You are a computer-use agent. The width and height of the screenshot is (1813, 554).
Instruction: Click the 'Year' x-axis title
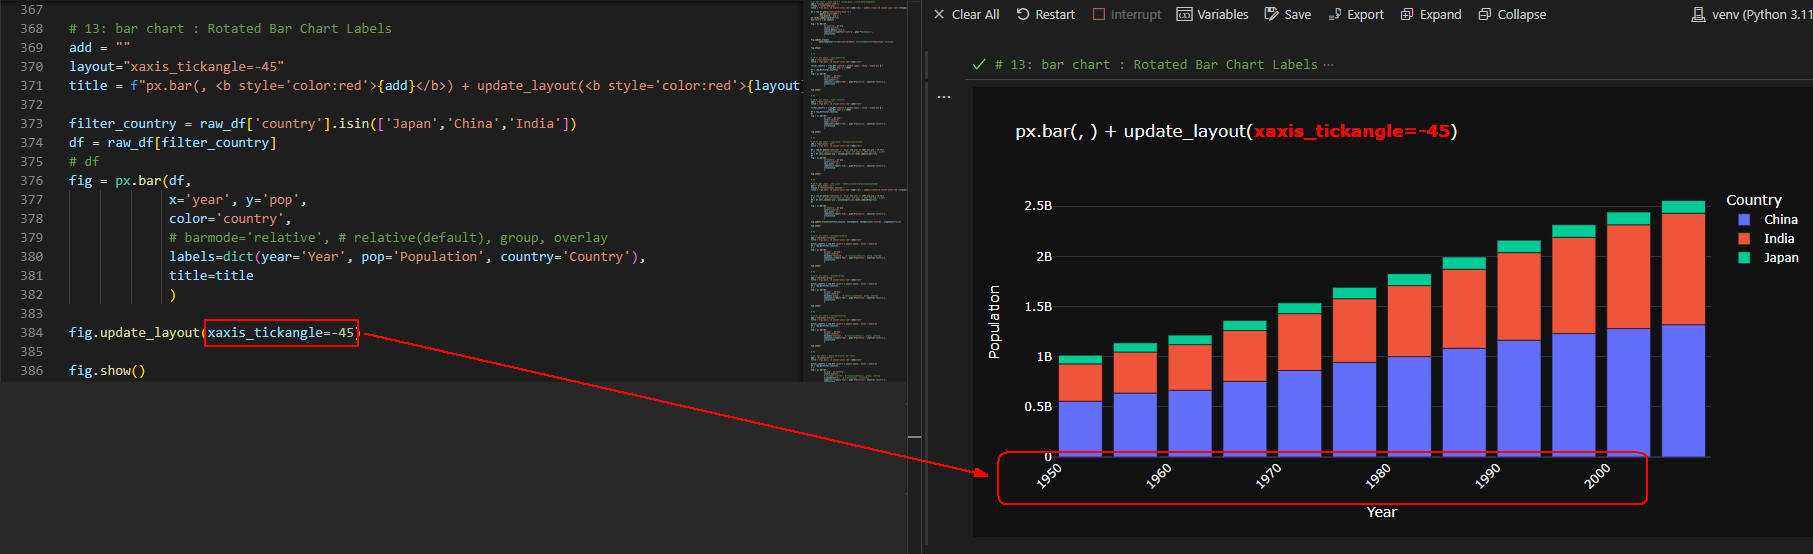[1382, 512]
